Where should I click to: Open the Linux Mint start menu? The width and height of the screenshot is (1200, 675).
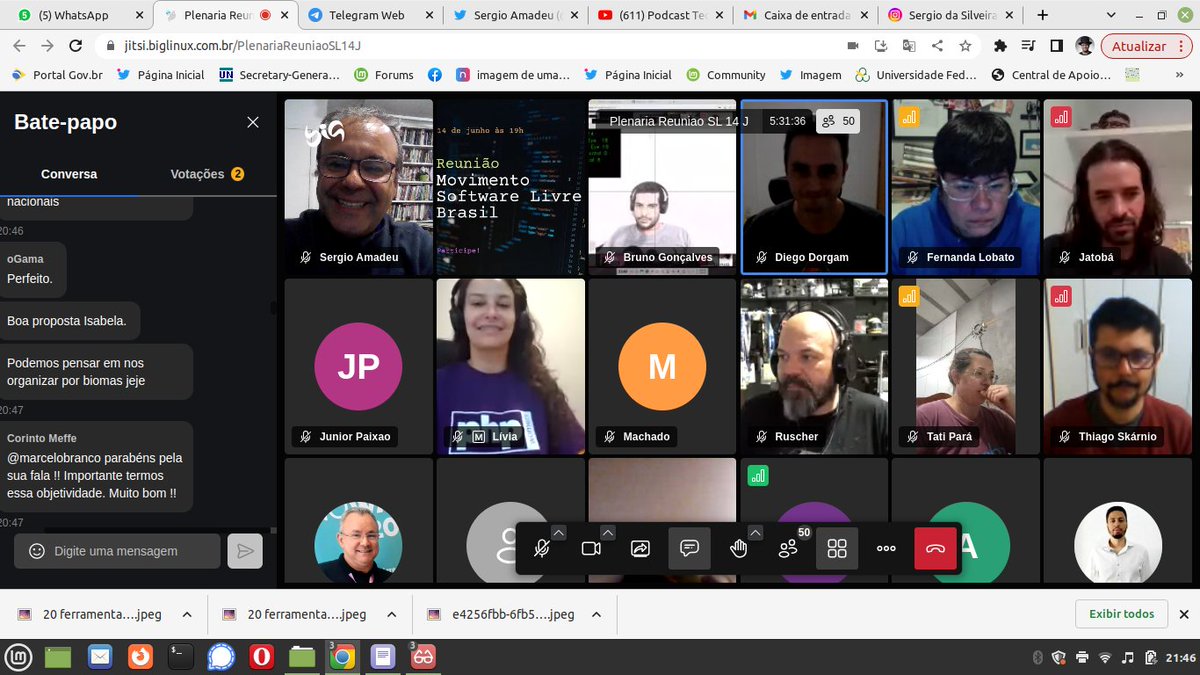[20, 657]
